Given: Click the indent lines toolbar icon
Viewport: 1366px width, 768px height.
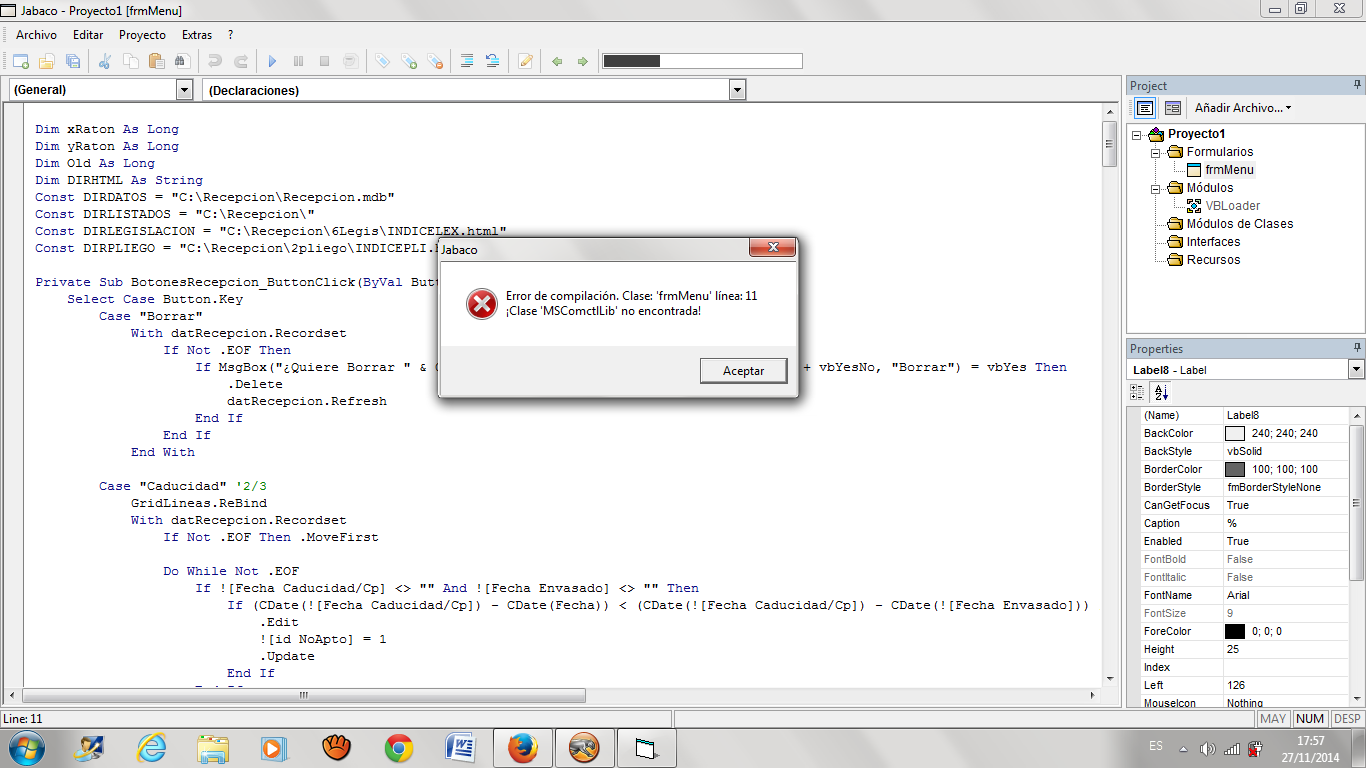Looking at the screenshot, I should click(x=467, y=61).
